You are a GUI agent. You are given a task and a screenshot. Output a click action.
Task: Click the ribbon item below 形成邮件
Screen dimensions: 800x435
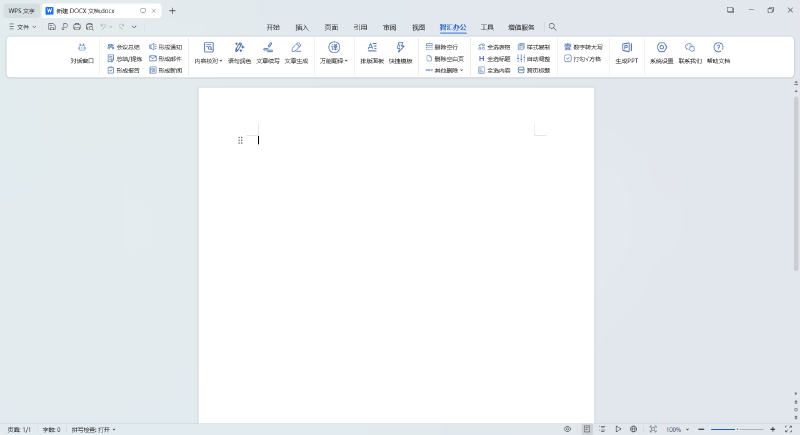pos(165,70)
